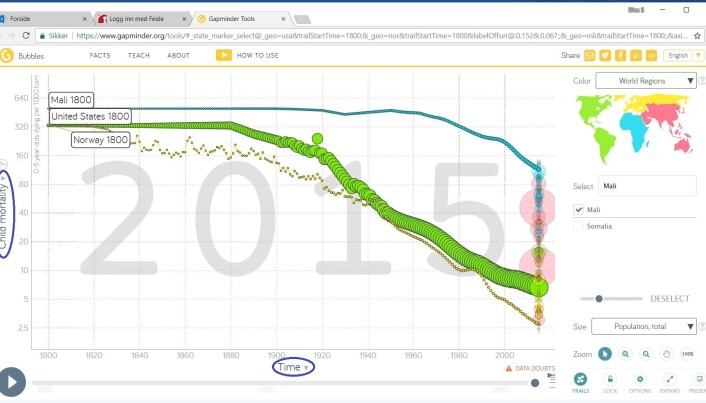Open the Color help question mark
This screenshot has height=403, width=706.
(x=701, y=81)
